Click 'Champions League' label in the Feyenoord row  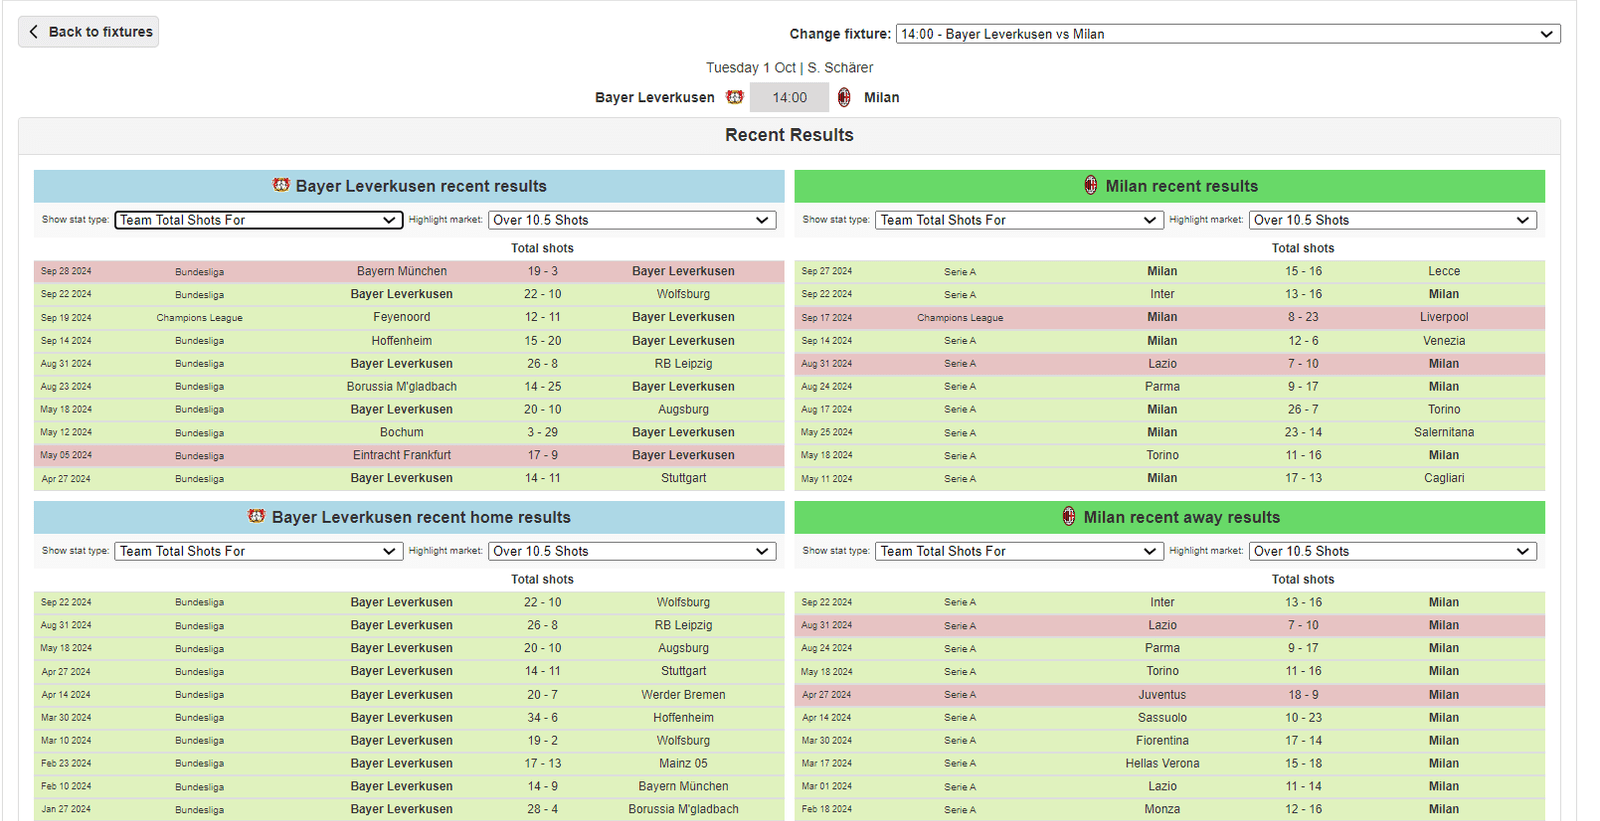coord(199,318)
